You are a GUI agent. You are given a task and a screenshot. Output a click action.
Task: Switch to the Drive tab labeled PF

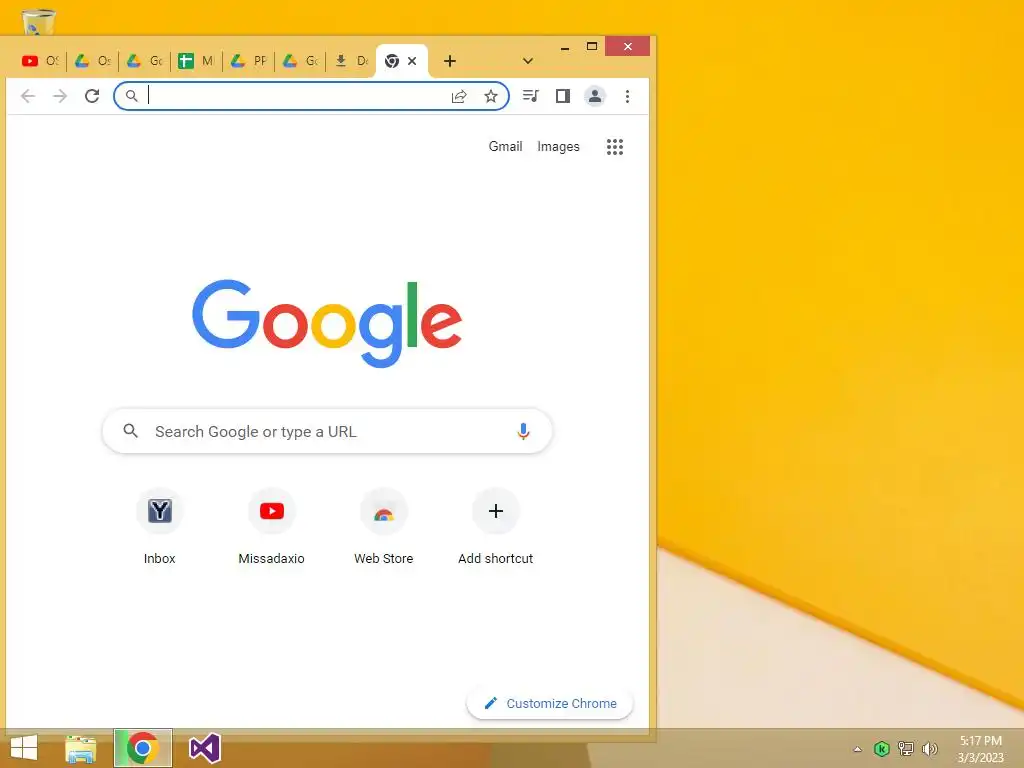249,61
